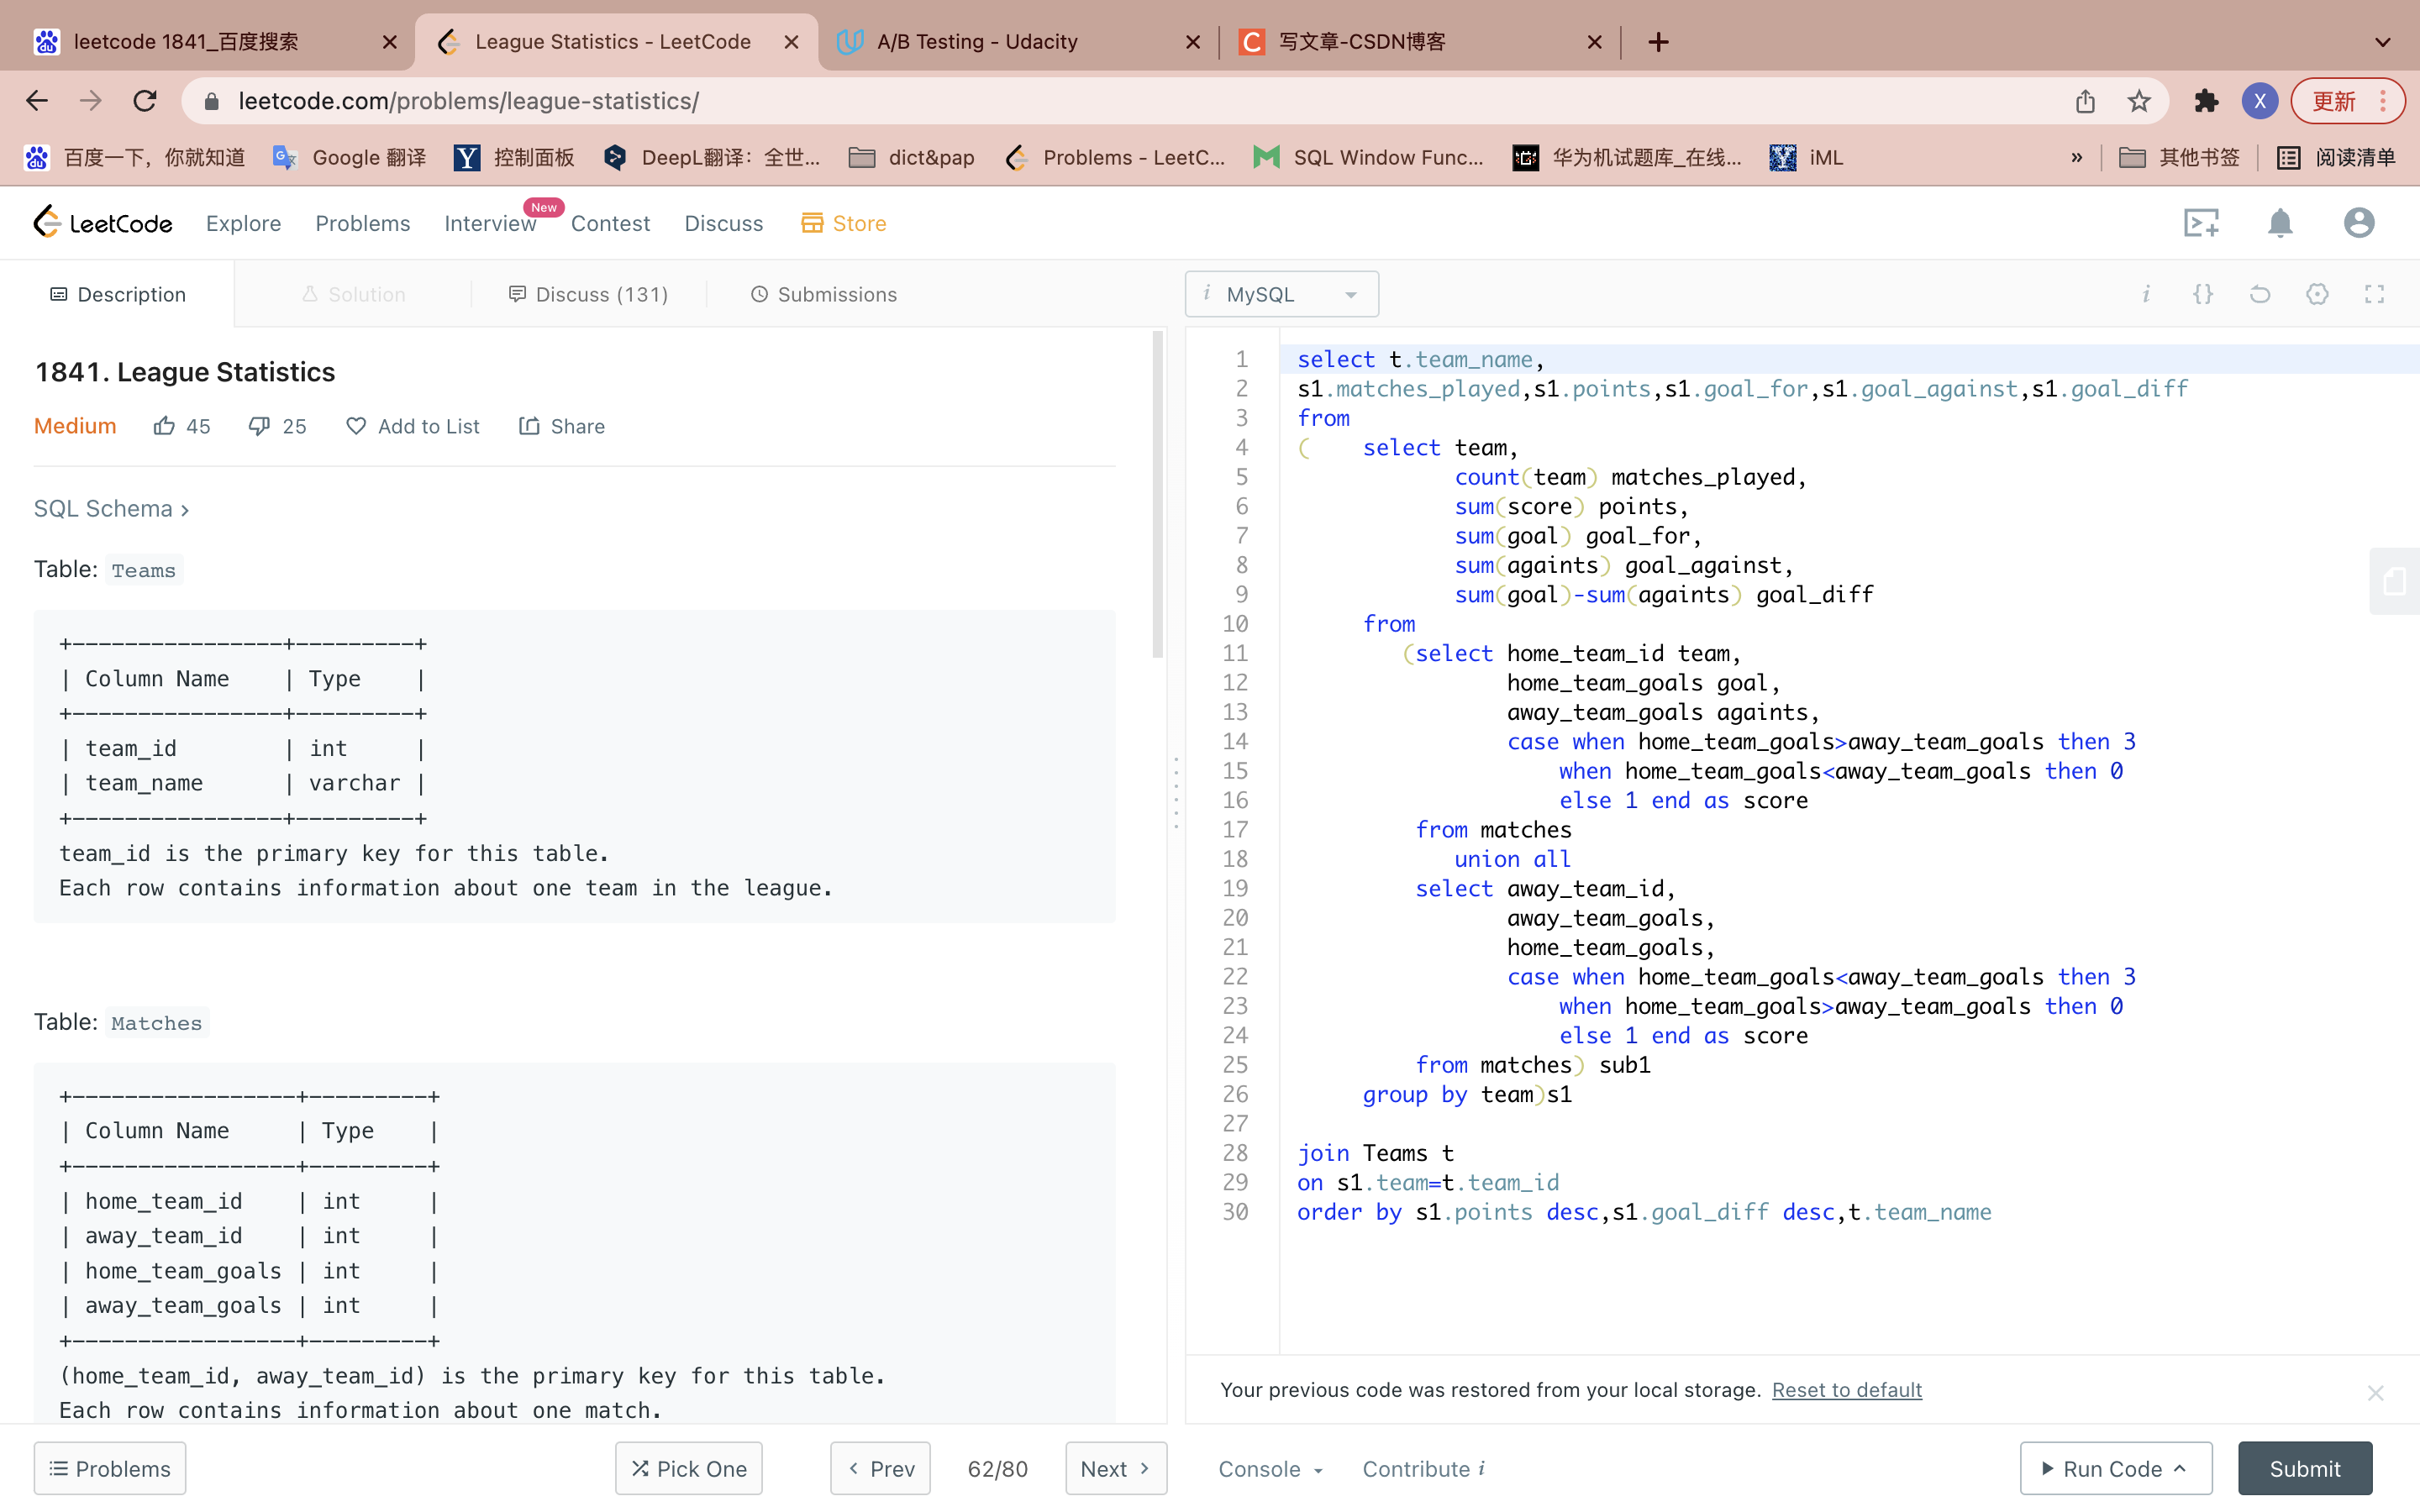Bookmark this page with the star icon
This screenshot has height=1512, width=2420.
coord(2139,101)
